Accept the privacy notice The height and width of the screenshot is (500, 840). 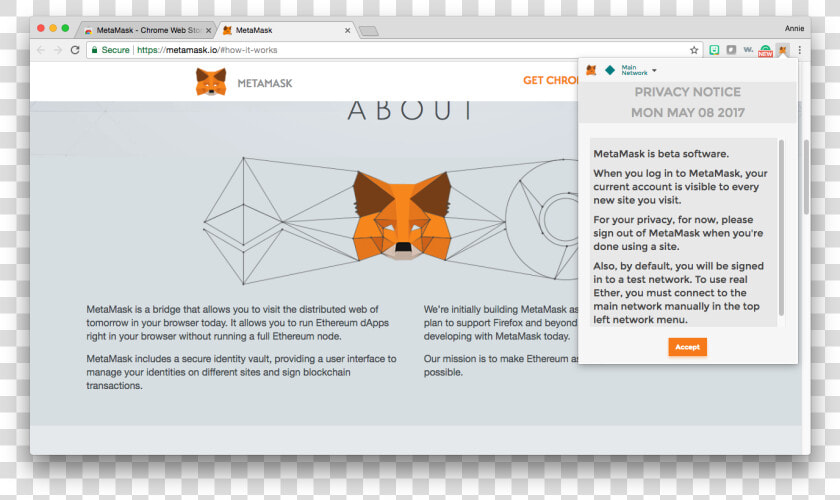pyautogui.click(x=687, y=347)
